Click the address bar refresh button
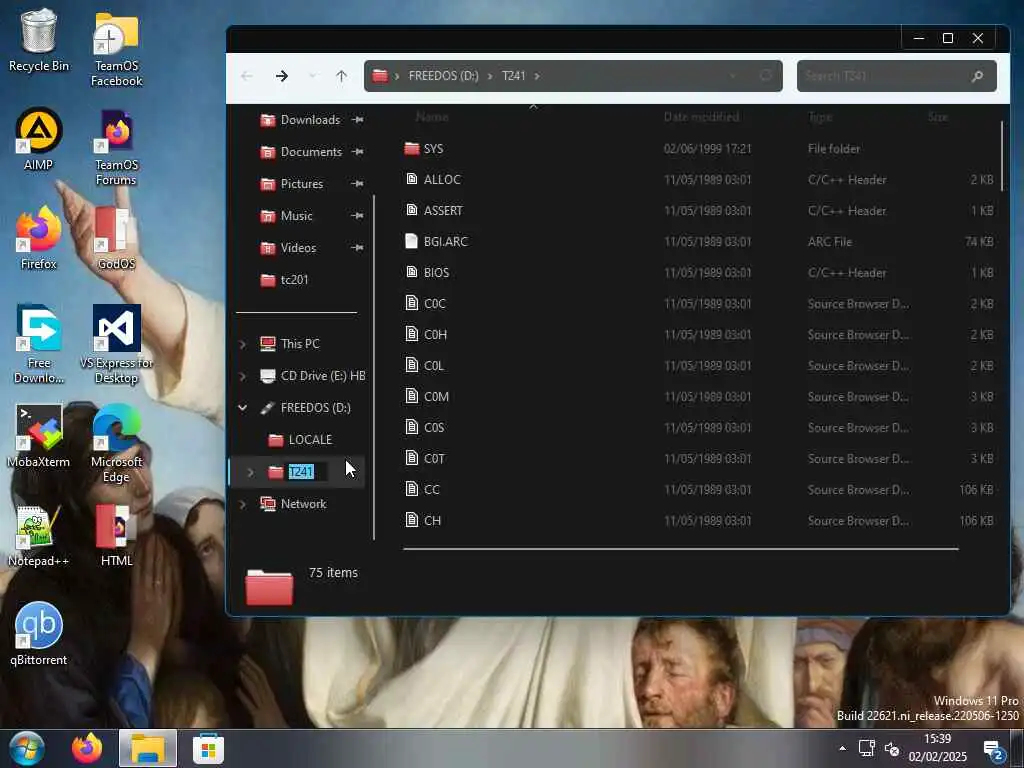This screenshot has width=1024, height=768. [765, 76]
